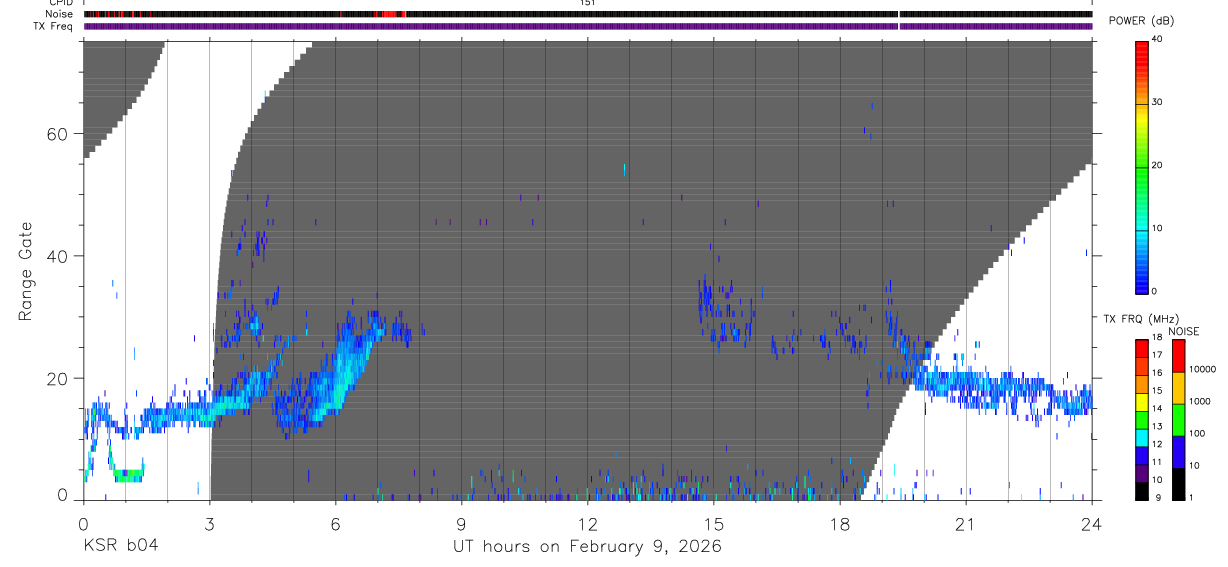Click the x-axis title 'UT hours on February 9, 2026'

coord(586,546)
